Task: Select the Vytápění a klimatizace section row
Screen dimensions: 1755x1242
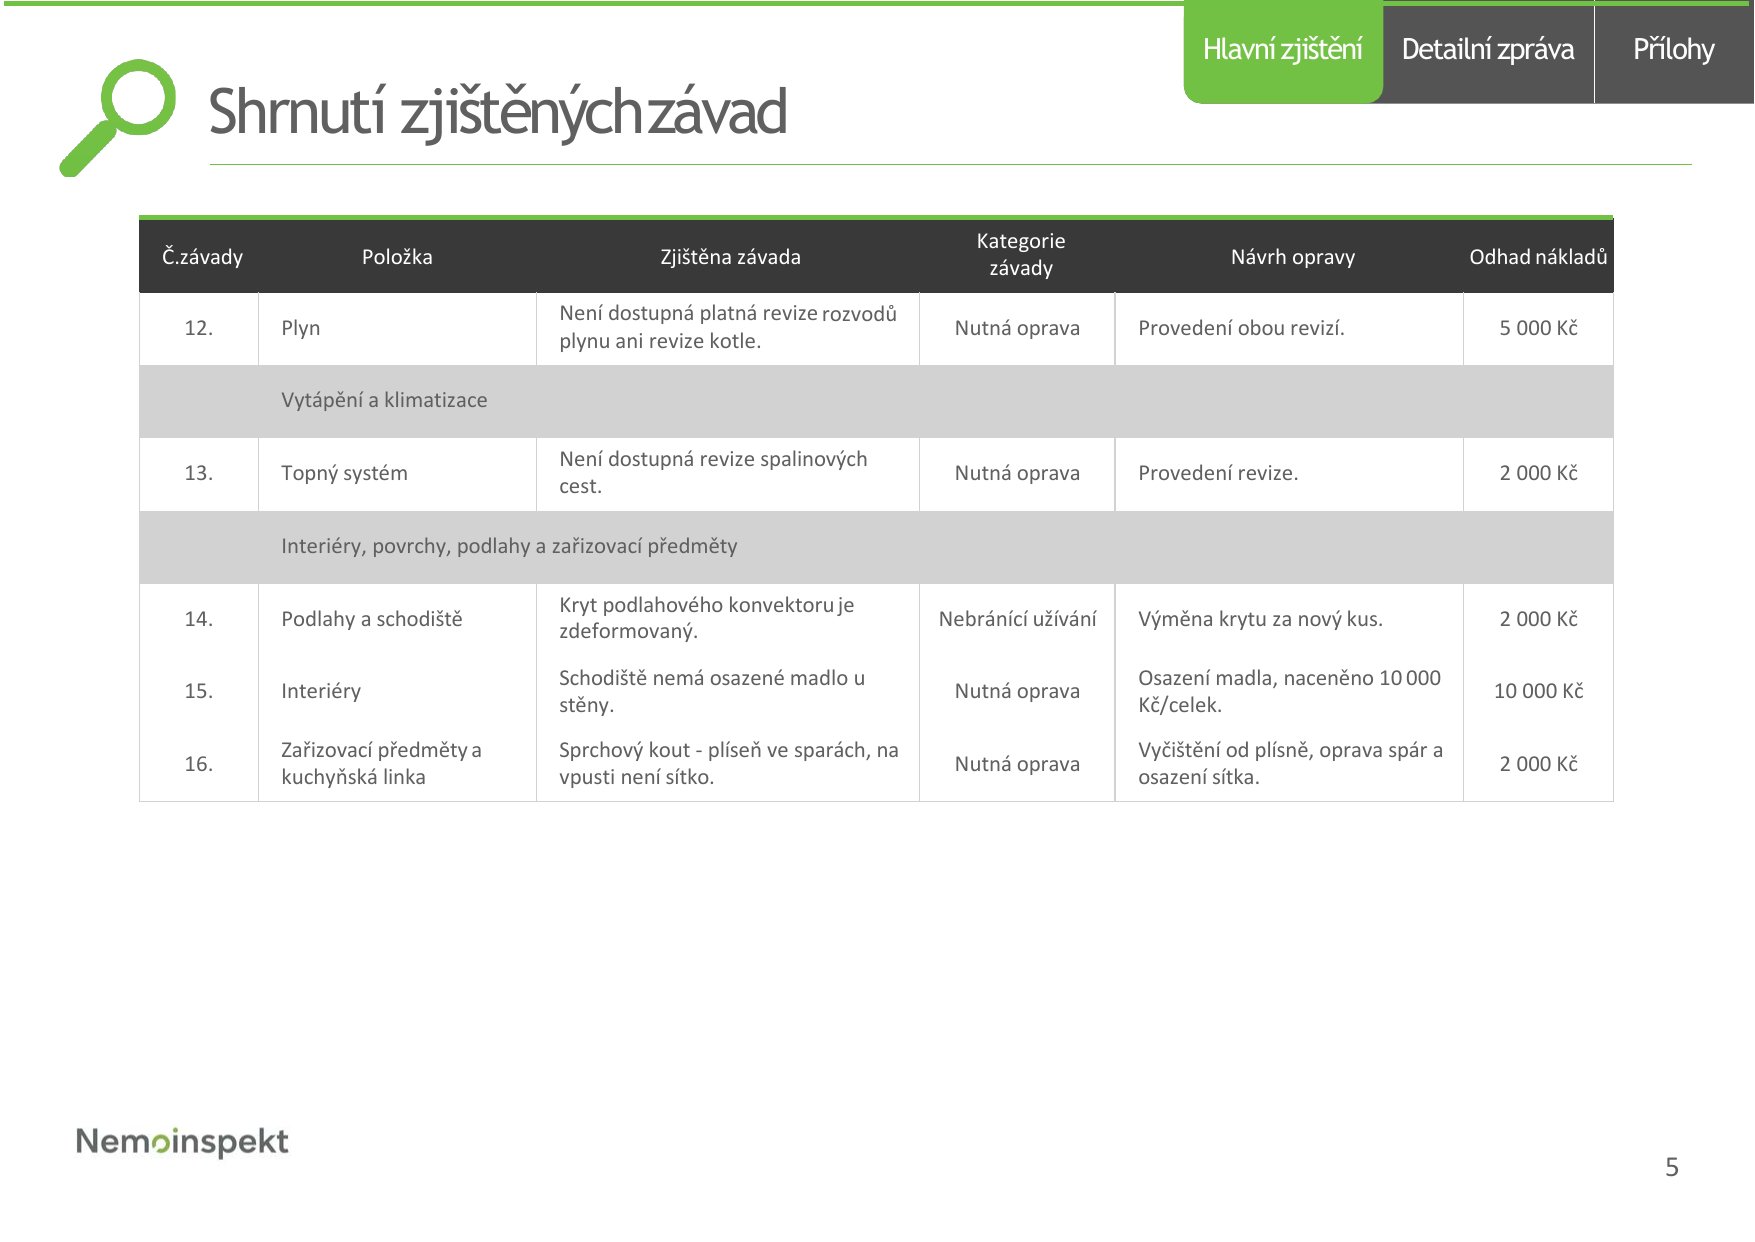Action: (876, 401)
